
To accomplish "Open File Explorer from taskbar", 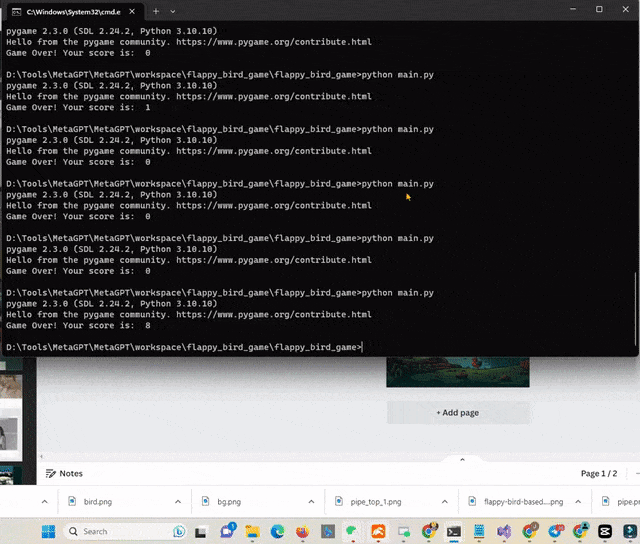I will click(252, 531).
